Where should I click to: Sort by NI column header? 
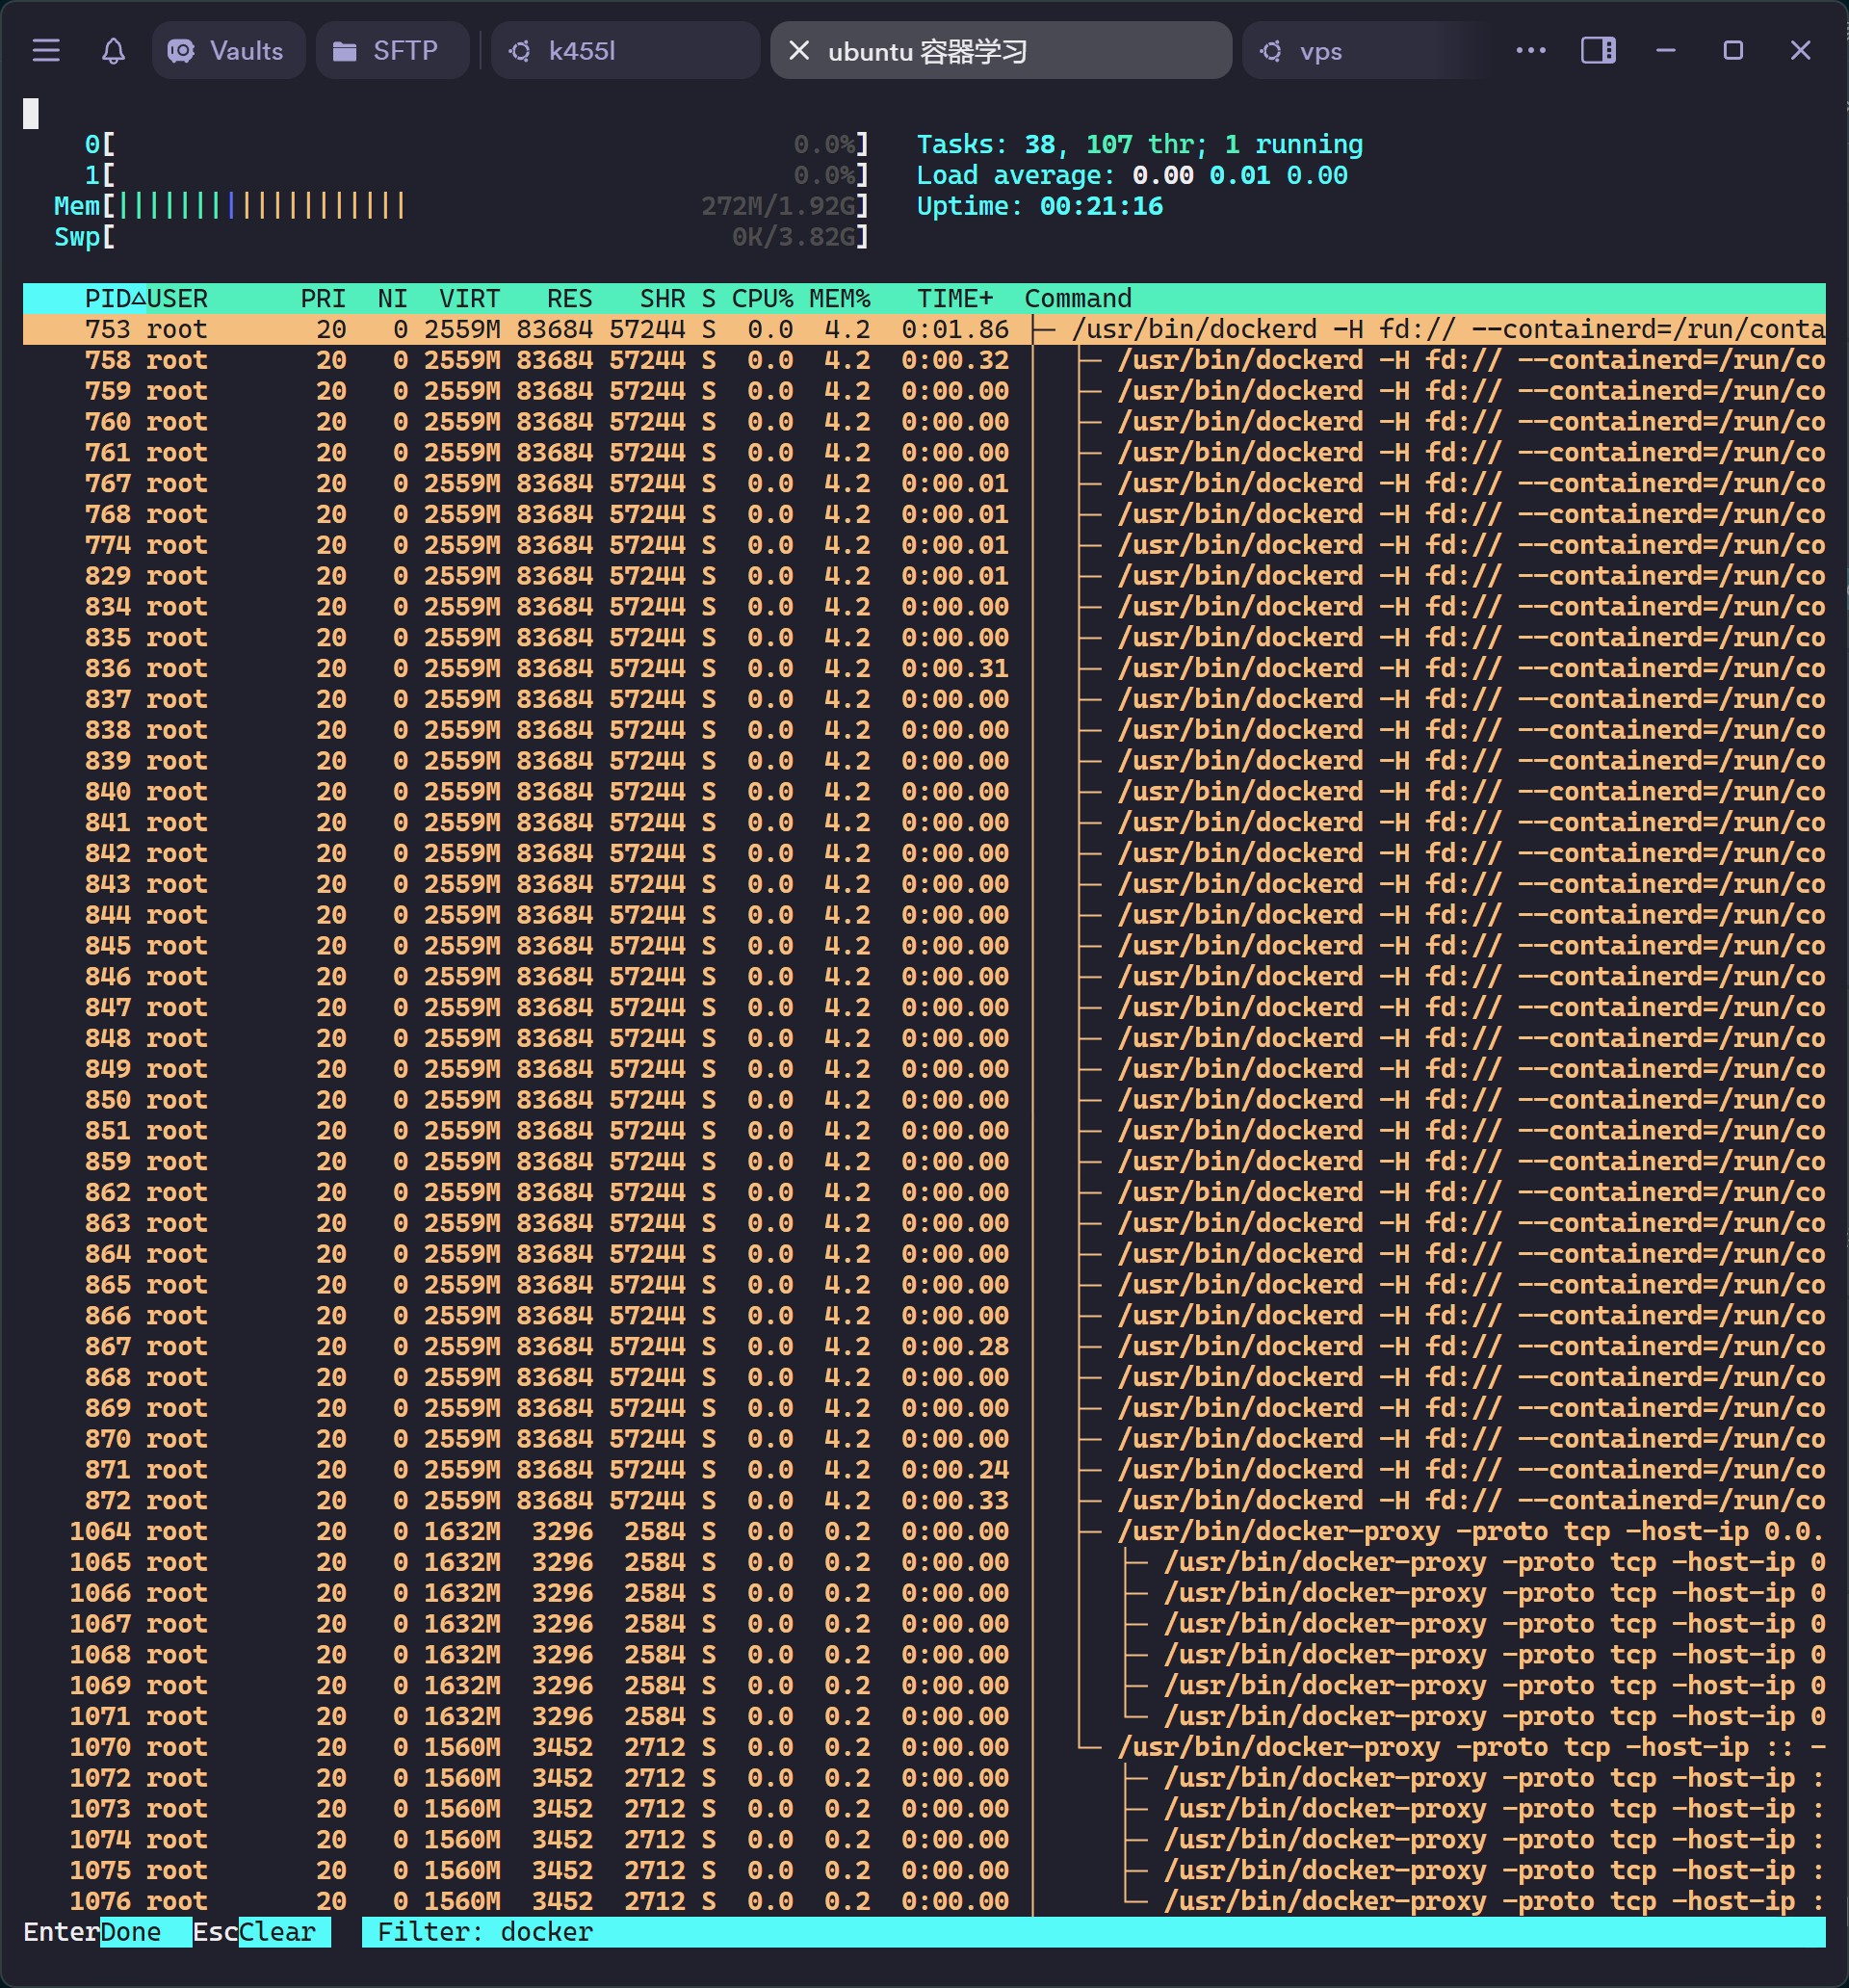pyautogui.click(x=392, y=298)
